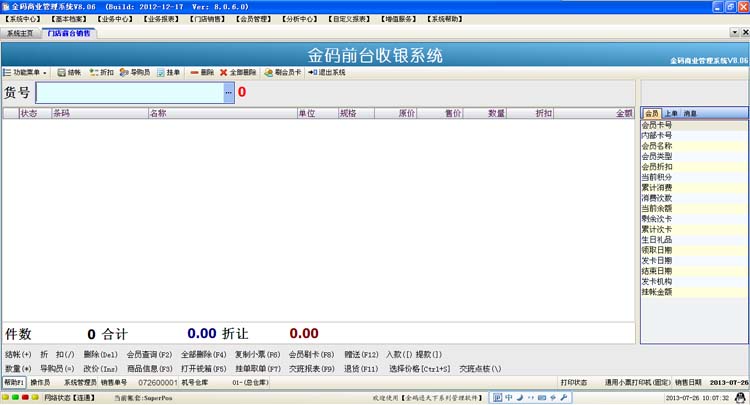This screenshot has width=750, height=405.
Task: Click the 折扣(/) shortcut button
Action: [57, 355]
